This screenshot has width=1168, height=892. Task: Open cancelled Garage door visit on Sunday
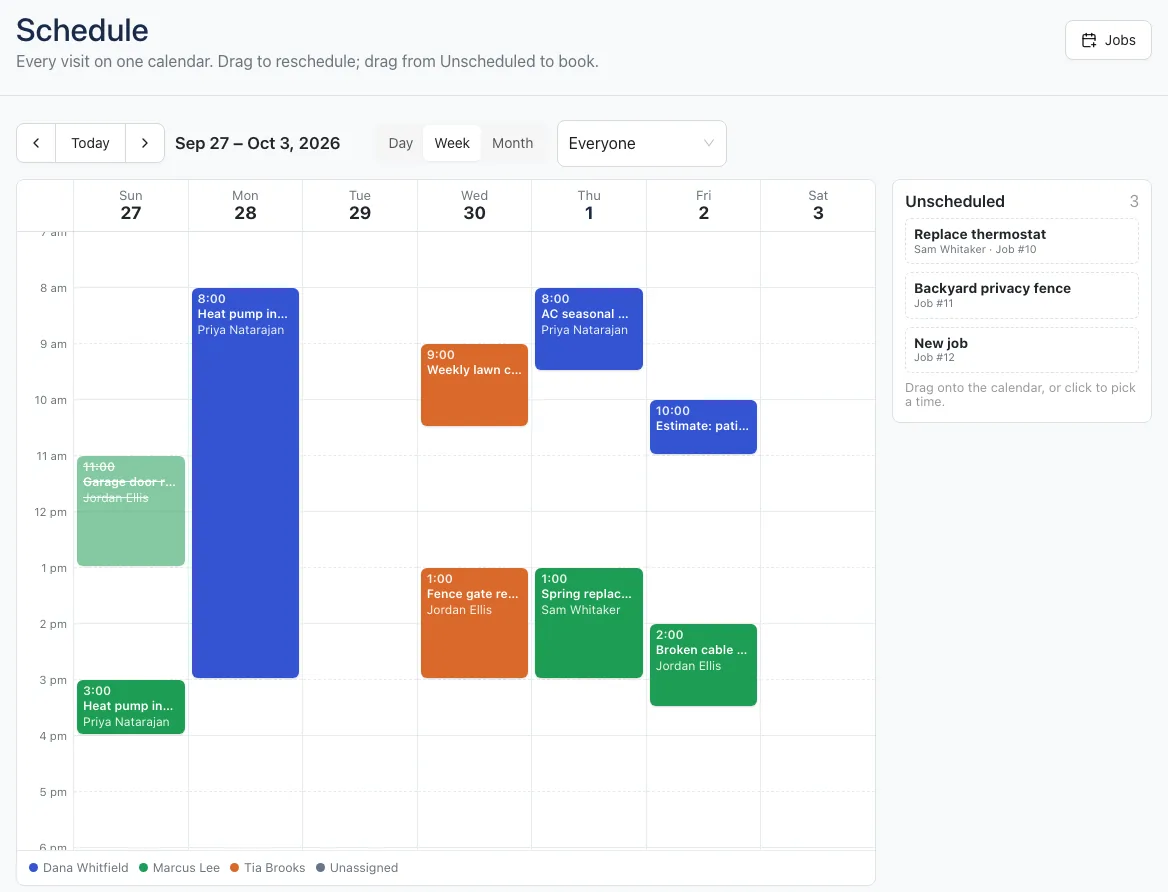pyautogui.click(x=131, y=511)
